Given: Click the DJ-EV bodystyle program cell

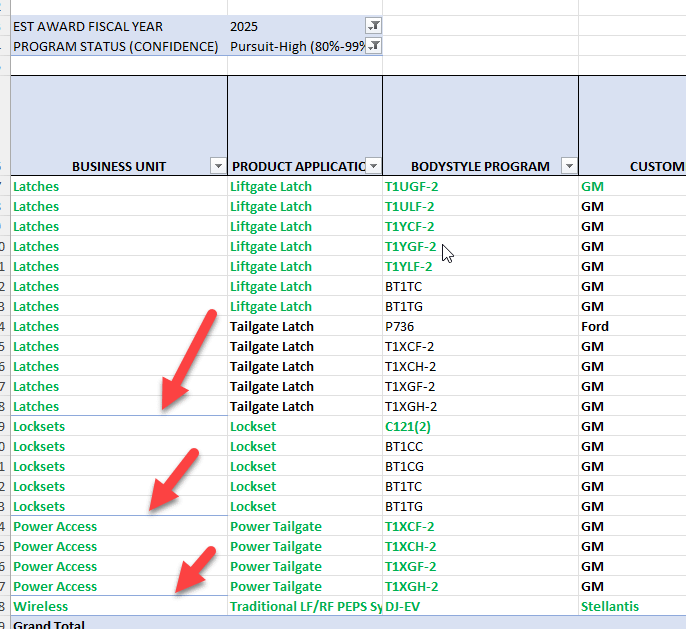Looking at the screenshot, I should (405, 606).
